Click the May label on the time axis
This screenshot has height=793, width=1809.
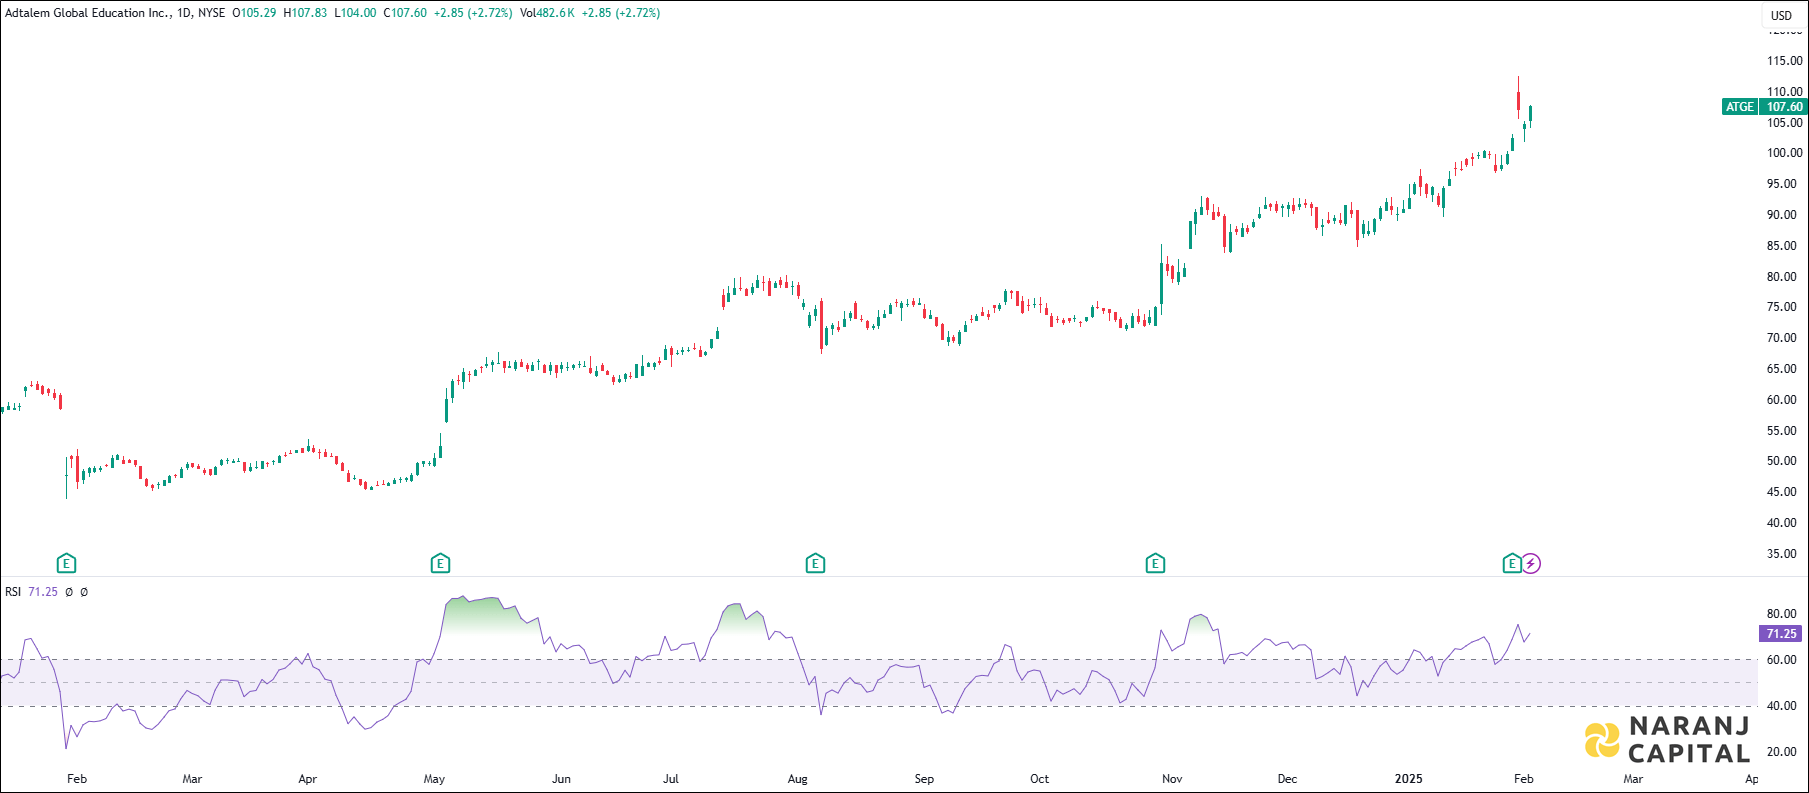(x=434, y=779)
